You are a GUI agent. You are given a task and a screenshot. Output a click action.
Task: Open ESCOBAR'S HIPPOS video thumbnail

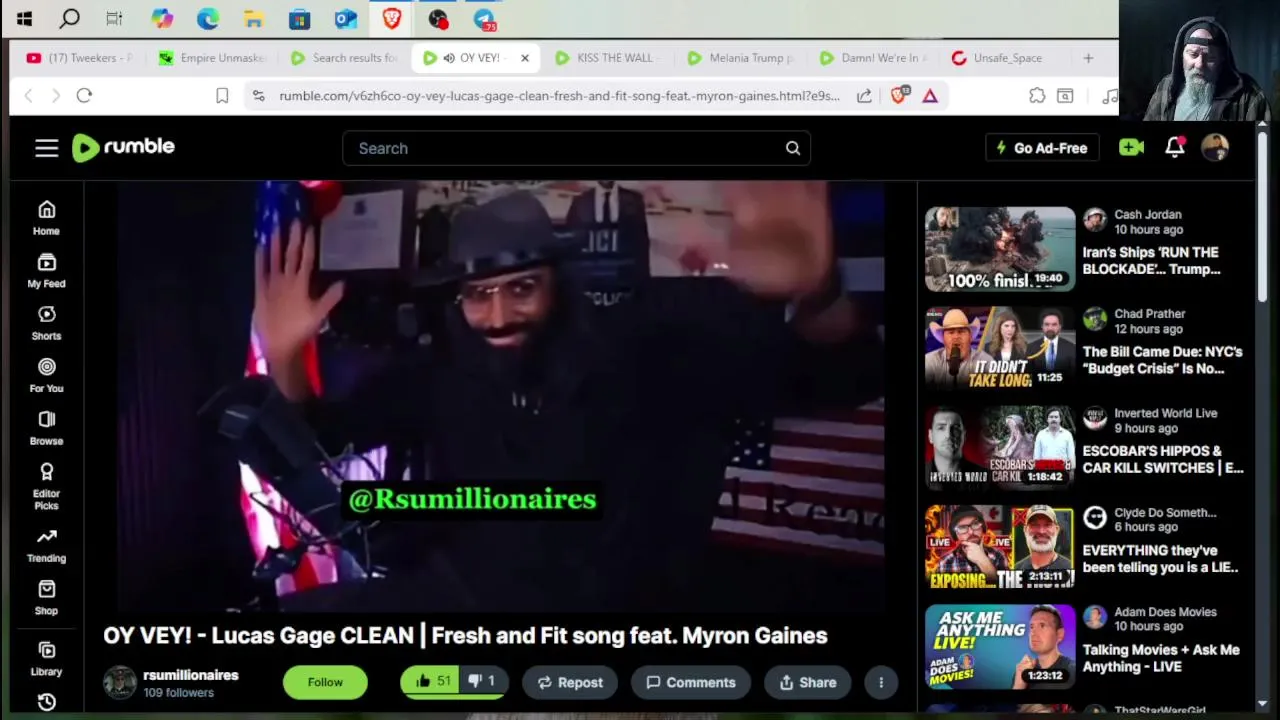point(1000,447)
